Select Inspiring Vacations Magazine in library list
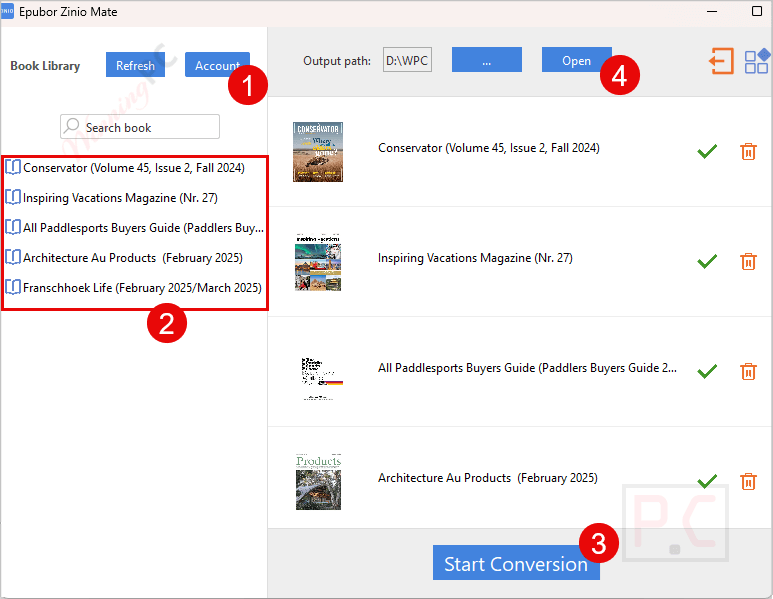Viewport: 773px width, 599px height. (120, 198)
